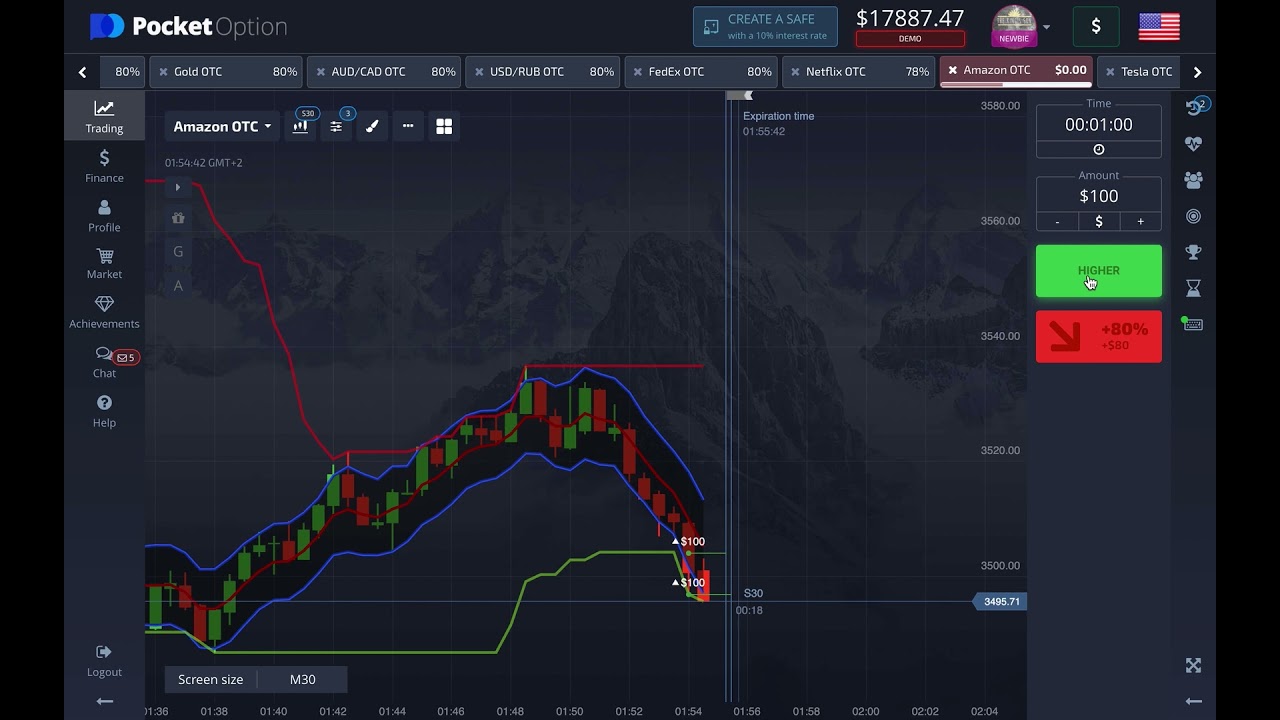Click the current price label 3495.71
This screenshot has width=1280, height=720.
click(x=1000, y=602)
